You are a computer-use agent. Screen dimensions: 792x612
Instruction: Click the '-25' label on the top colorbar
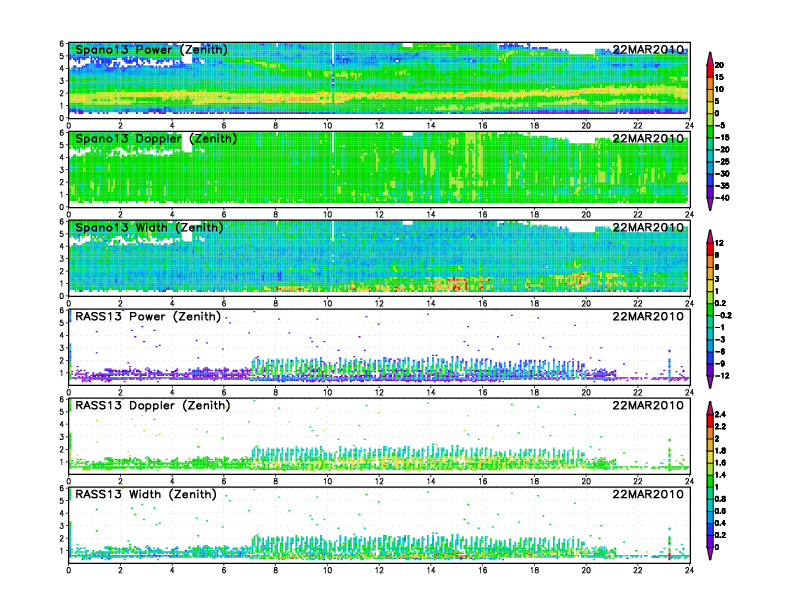722,162
